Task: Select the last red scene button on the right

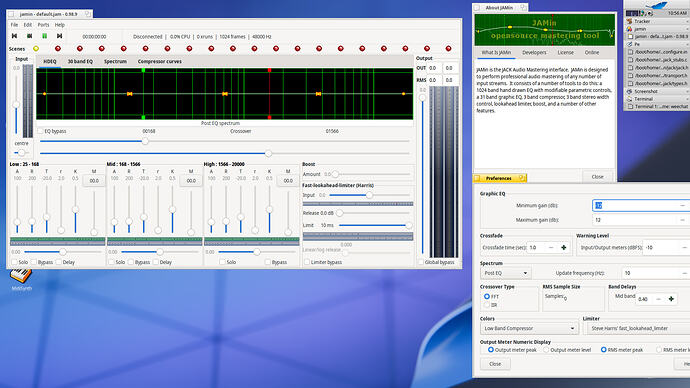Action: point(448,48)
